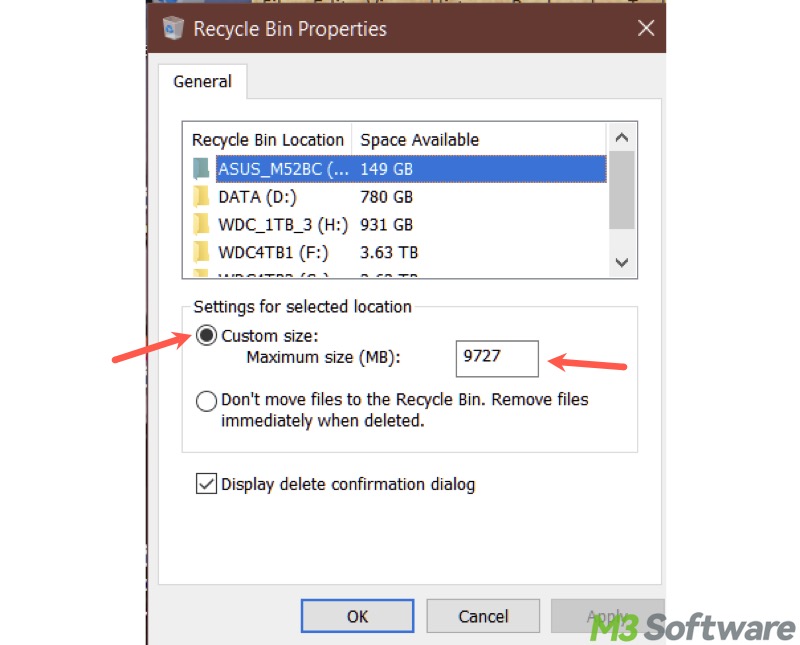Click the Recycle Bin icon in title bar

click(171, 28)
